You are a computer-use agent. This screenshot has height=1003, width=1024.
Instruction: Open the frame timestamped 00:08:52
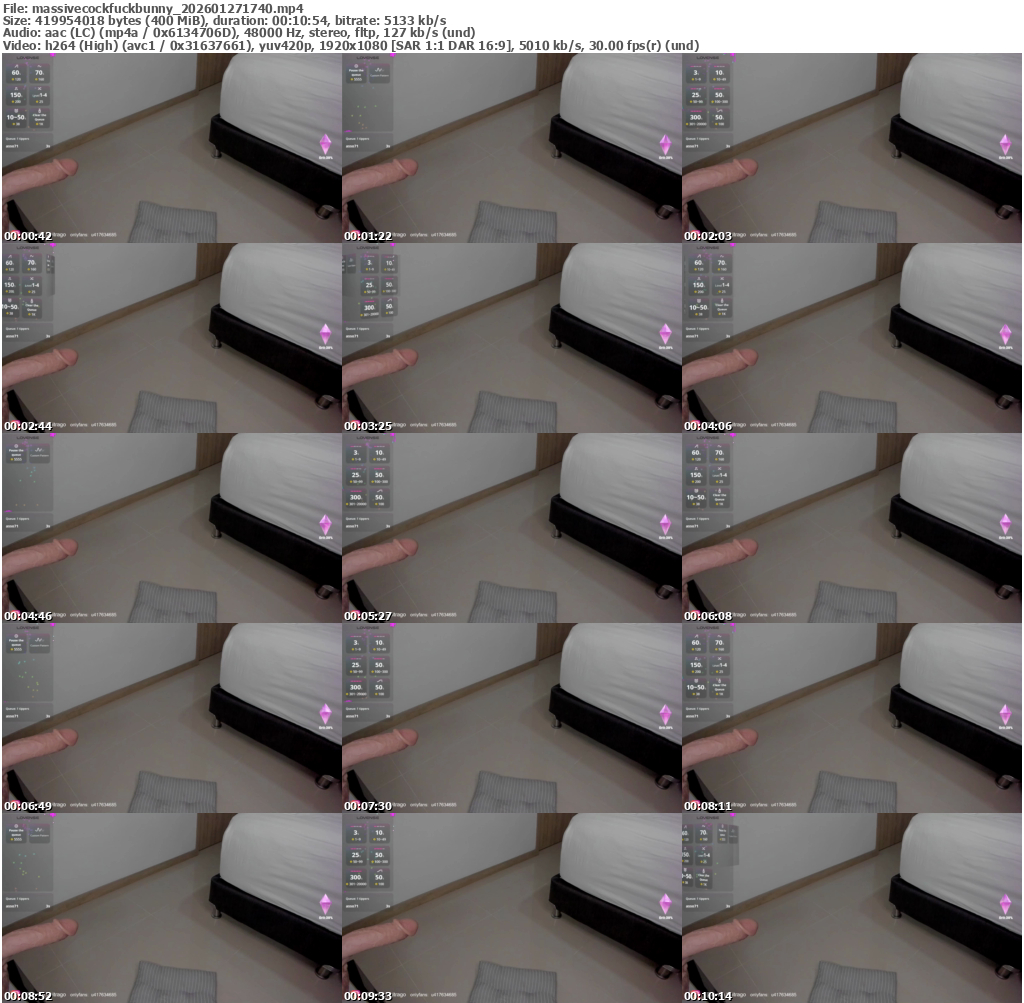[x=171, y=908]
